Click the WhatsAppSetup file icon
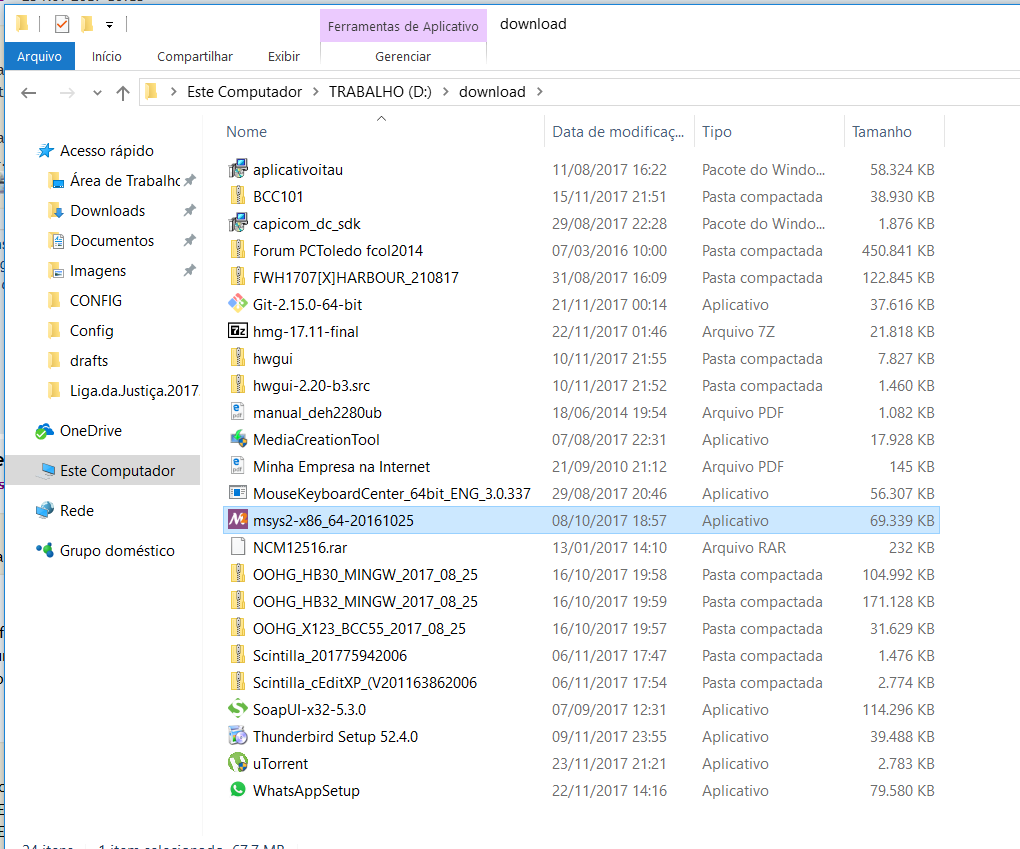Screen dimensions: 1020x849 237,790
